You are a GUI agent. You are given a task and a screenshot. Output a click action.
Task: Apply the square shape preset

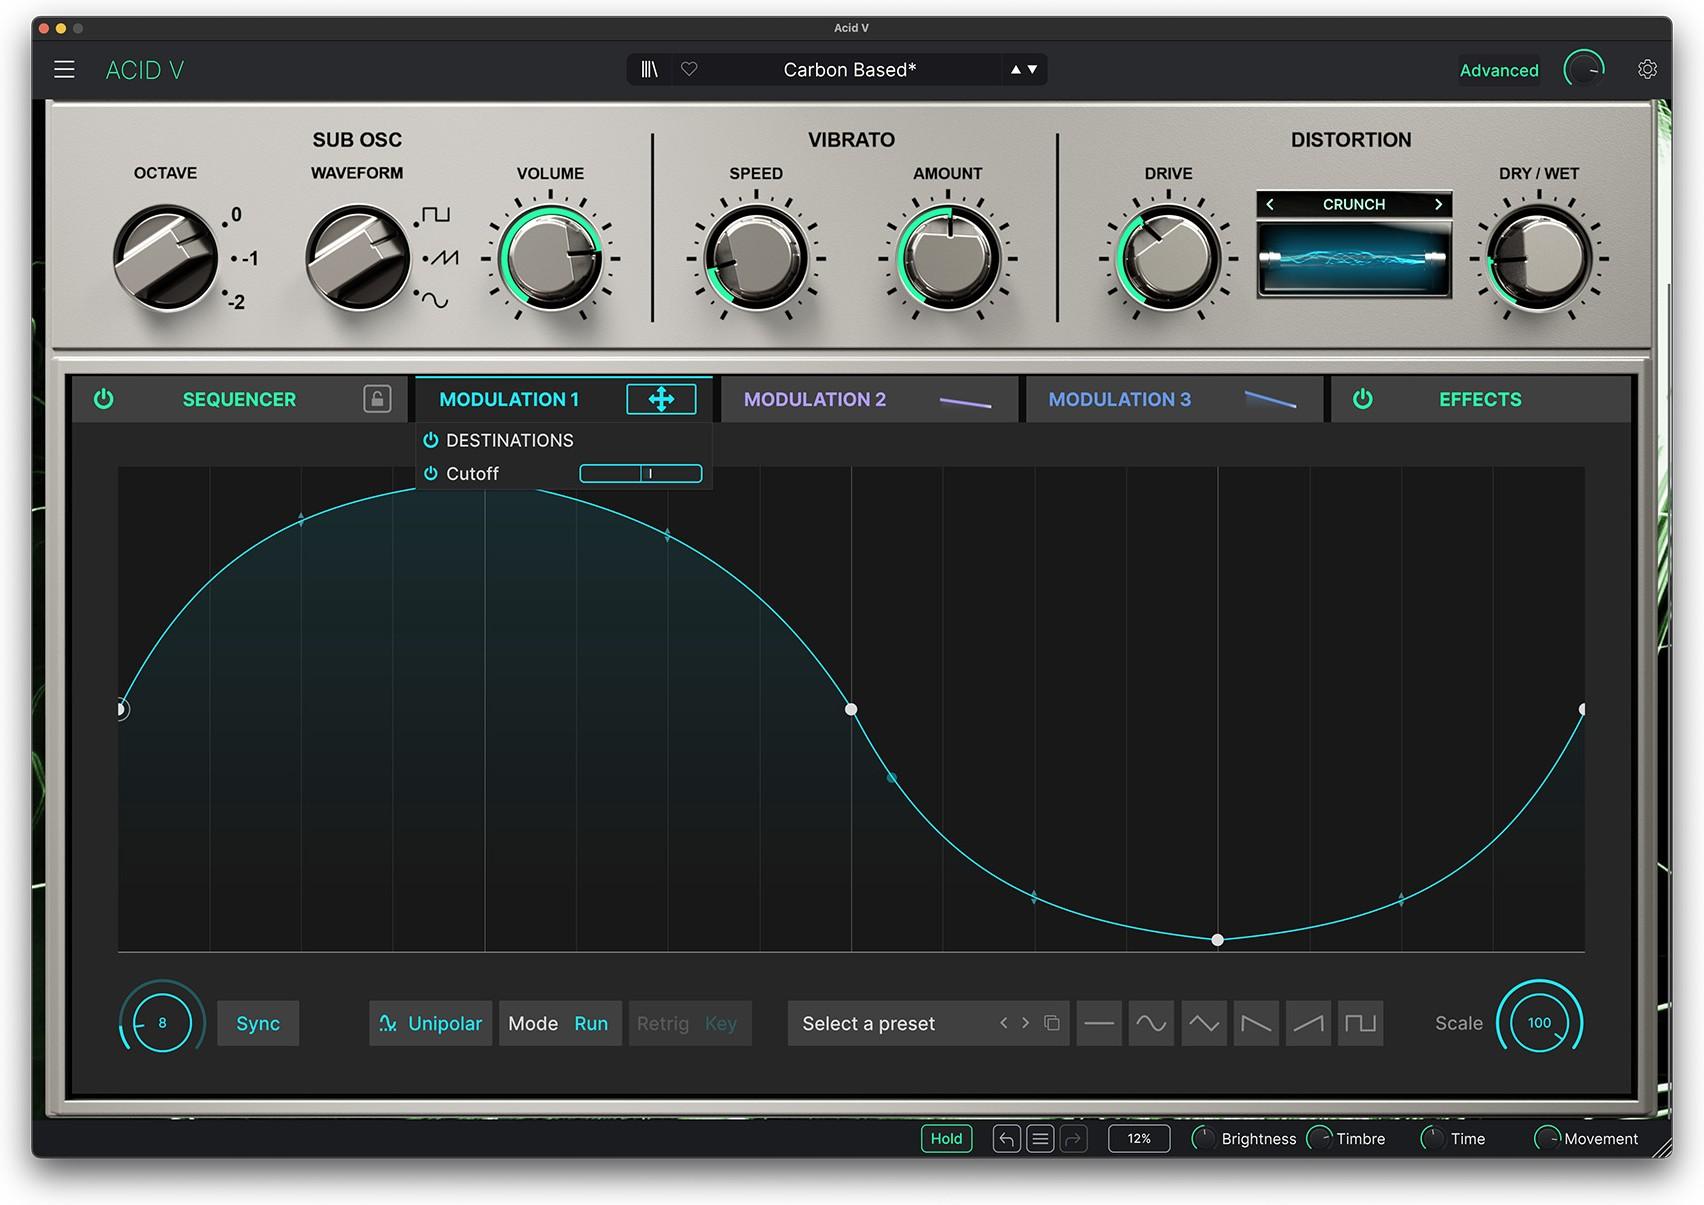1360,1023
